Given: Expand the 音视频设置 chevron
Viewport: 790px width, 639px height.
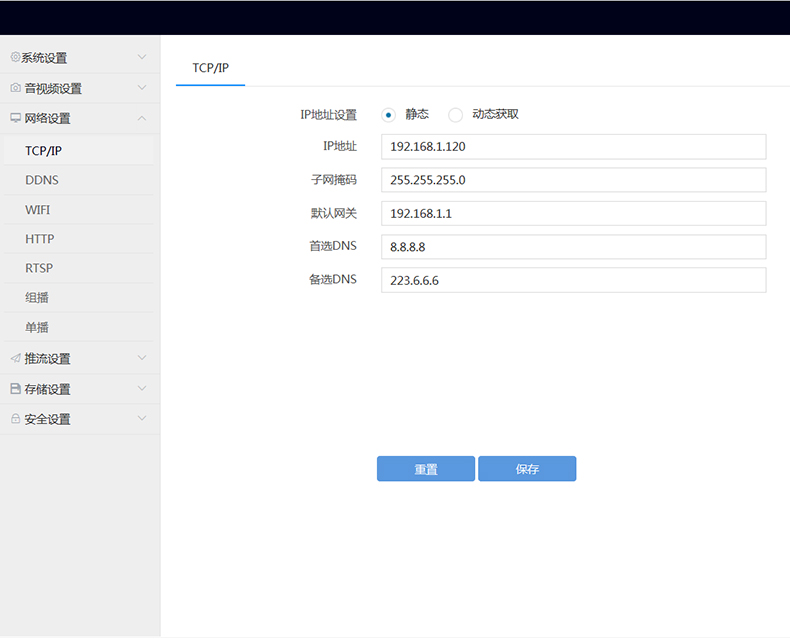Looking at the screenshot, I should click(142, 88).
